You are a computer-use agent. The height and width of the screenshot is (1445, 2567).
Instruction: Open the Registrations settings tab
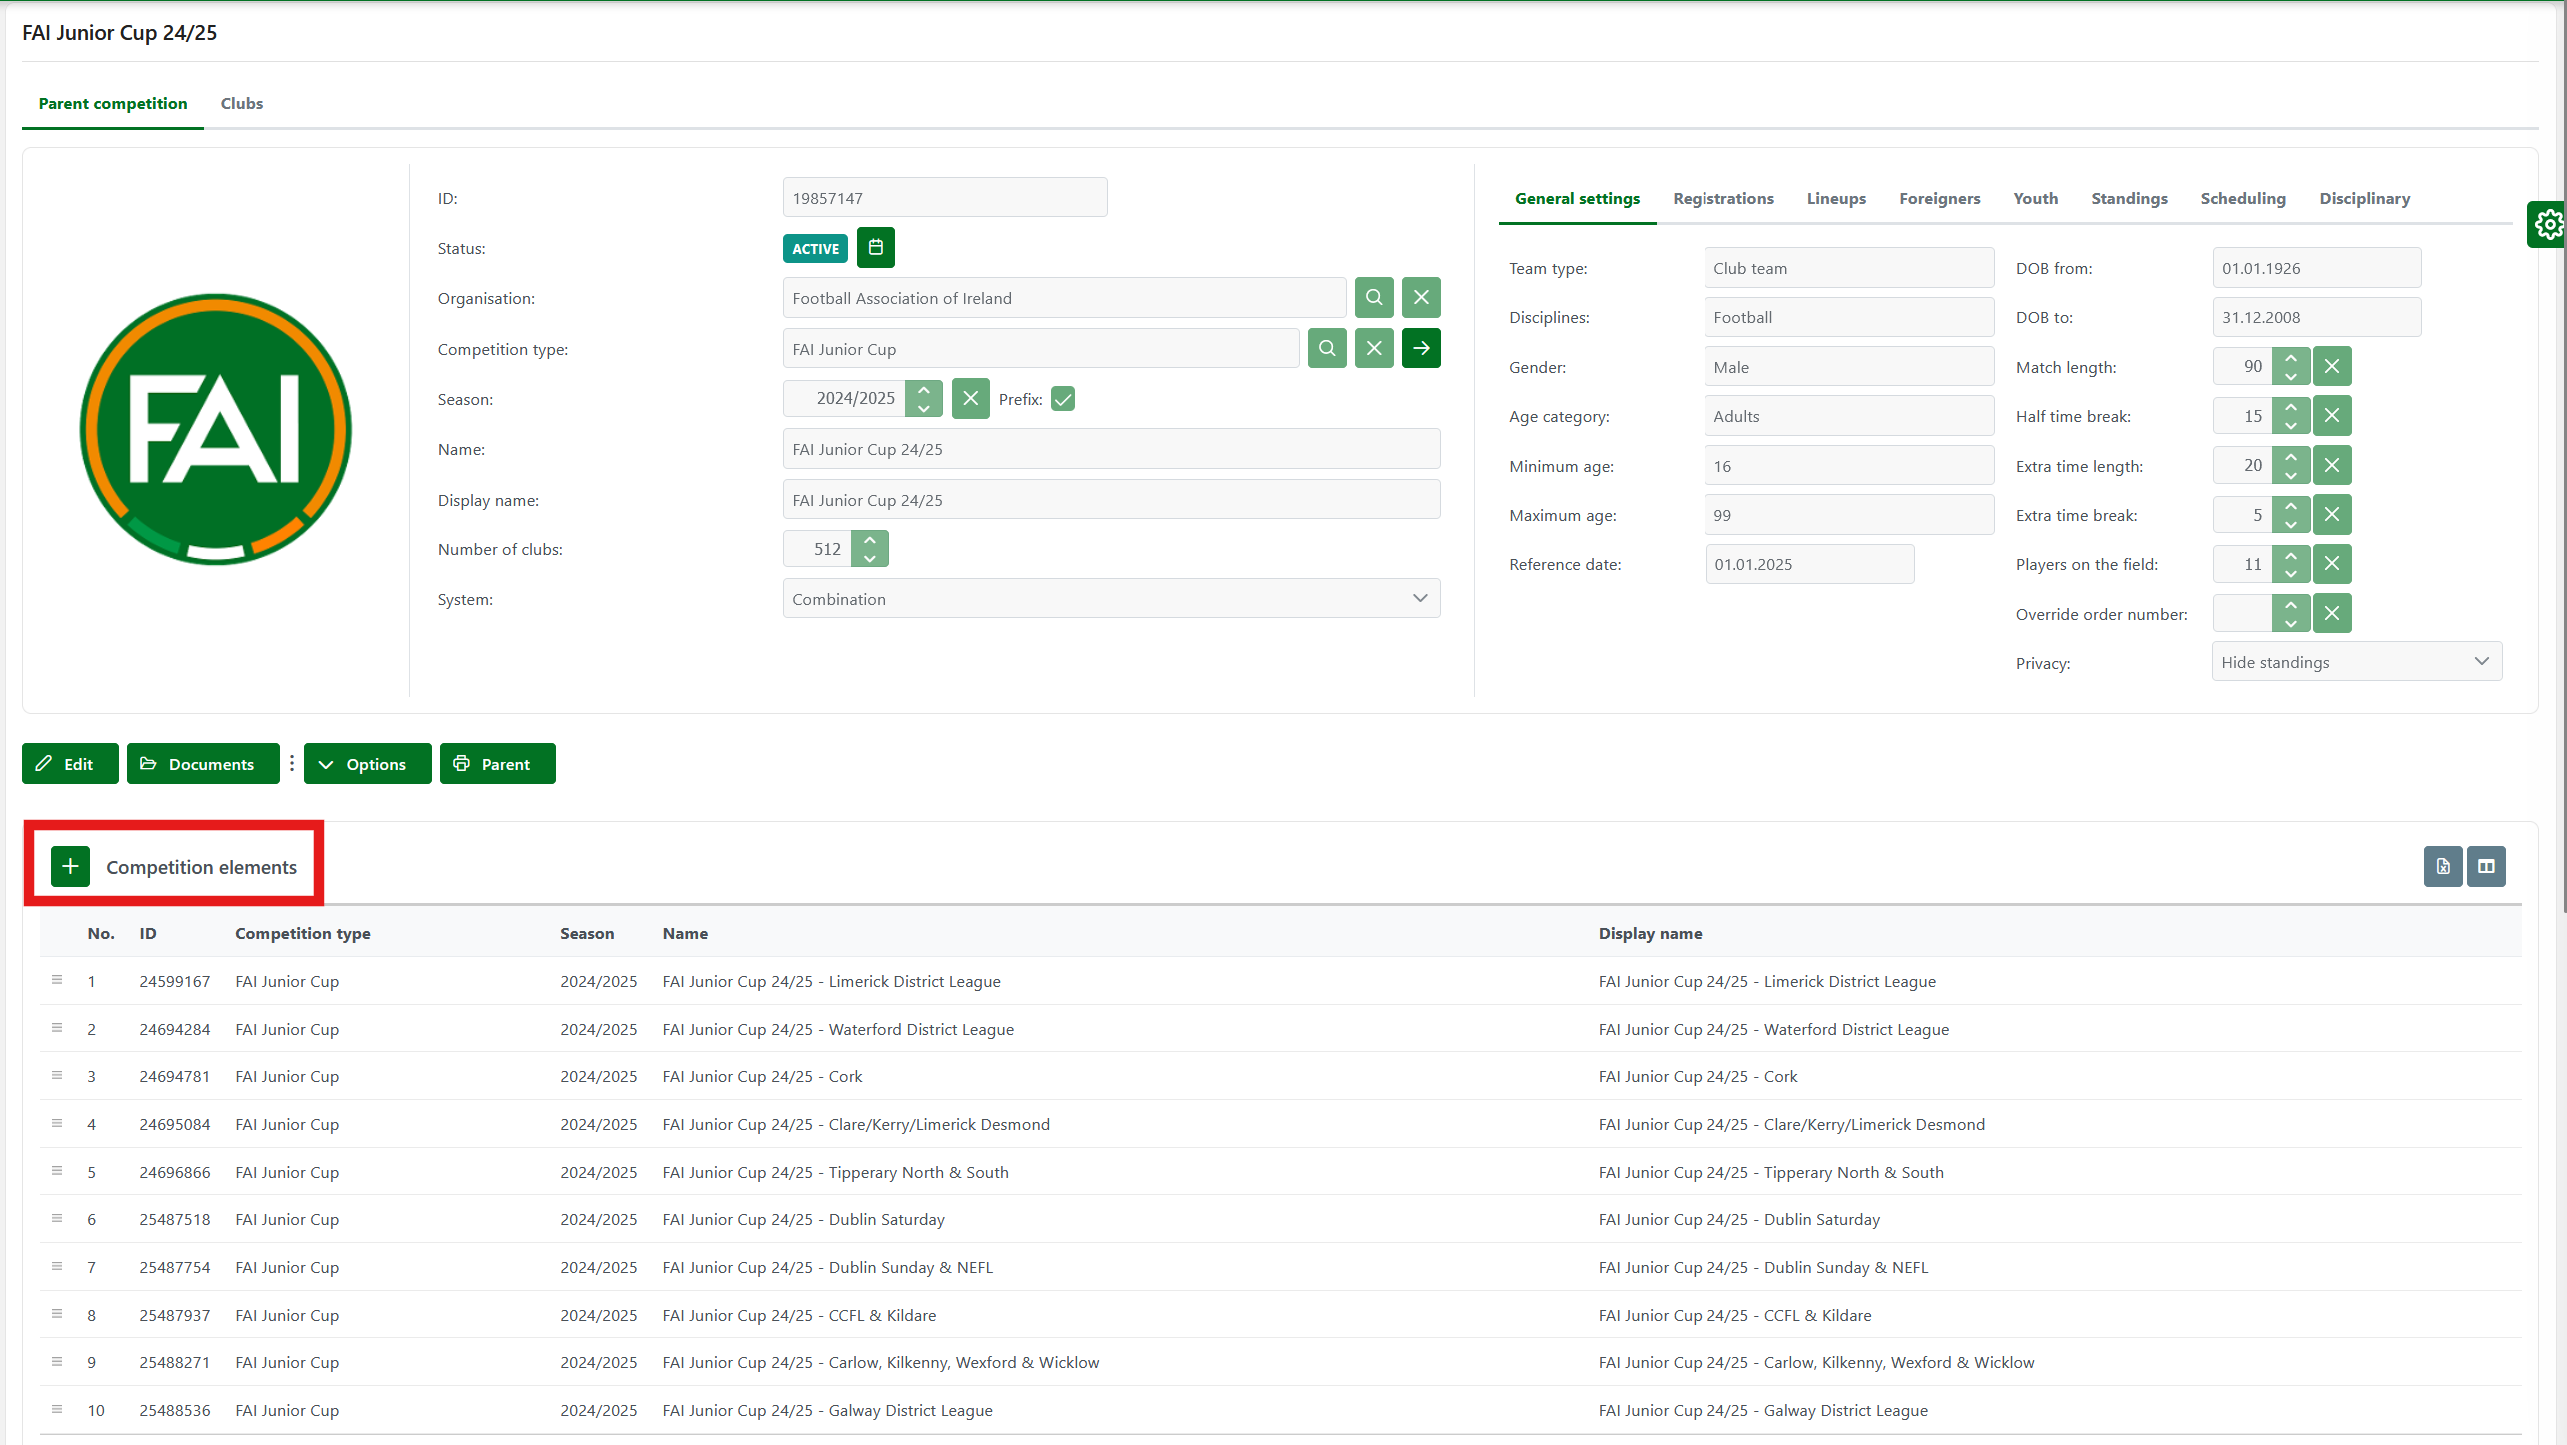click(x=1723, y=199)
